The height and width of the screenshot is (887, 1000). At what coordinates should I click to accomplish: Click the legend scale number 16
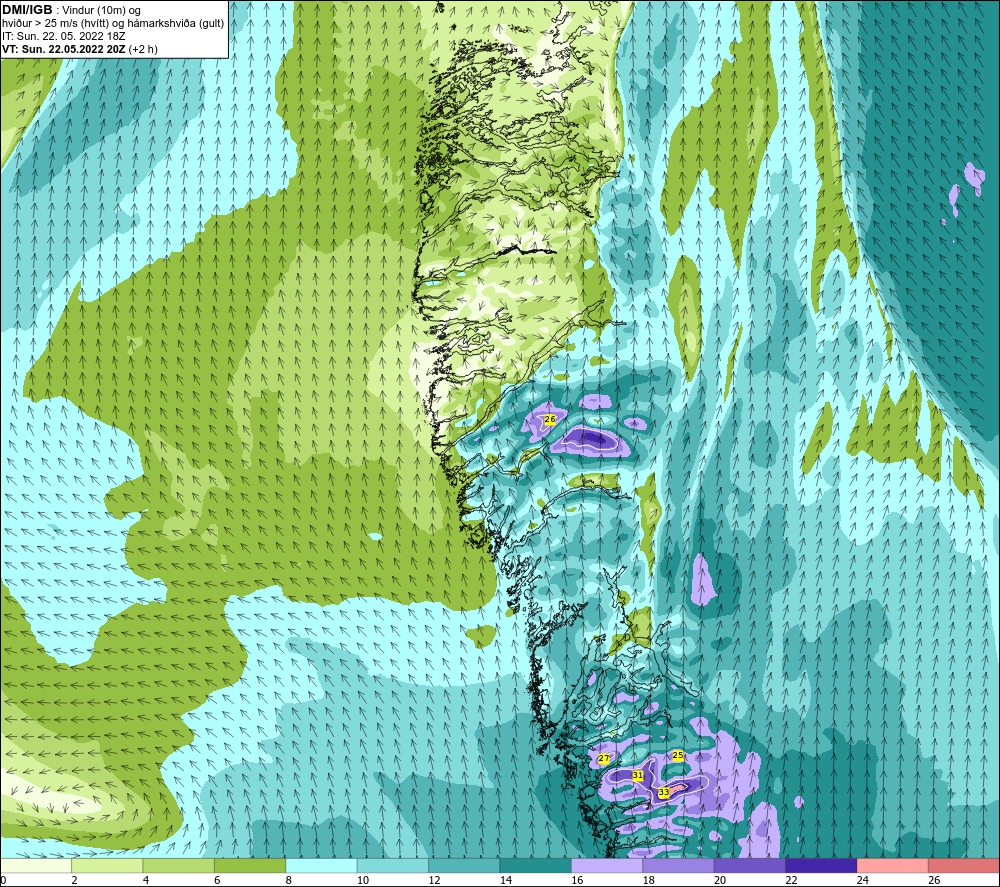point(577,881)
